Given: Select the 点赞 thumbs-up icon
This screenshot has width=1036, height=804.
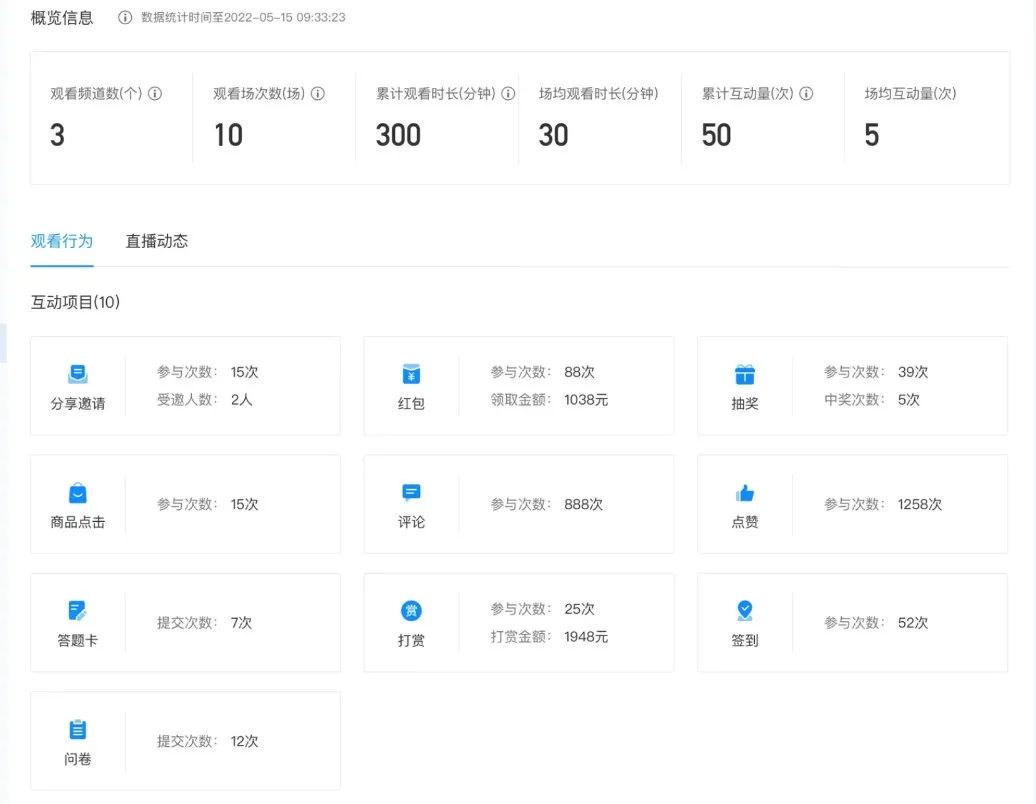Looking at the screenshot, I should click(x=744, y=492).
